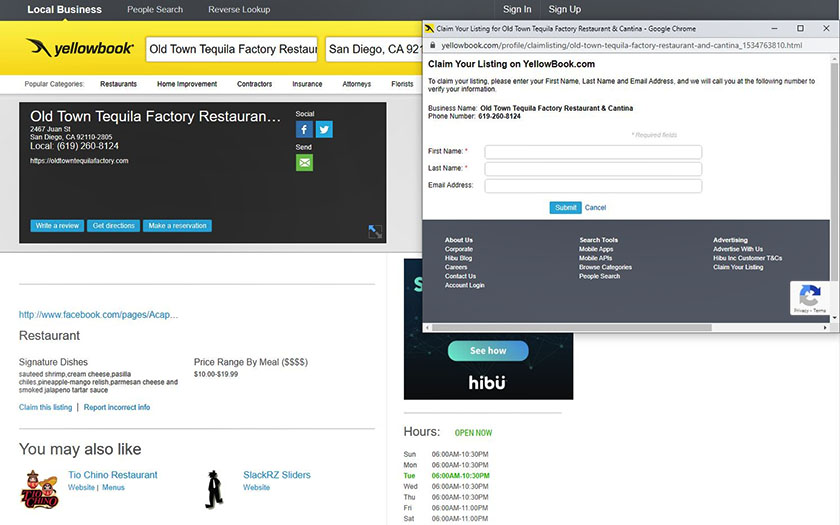Click Sign Up at the top
The image size is (840, 525).
[565, 10]
